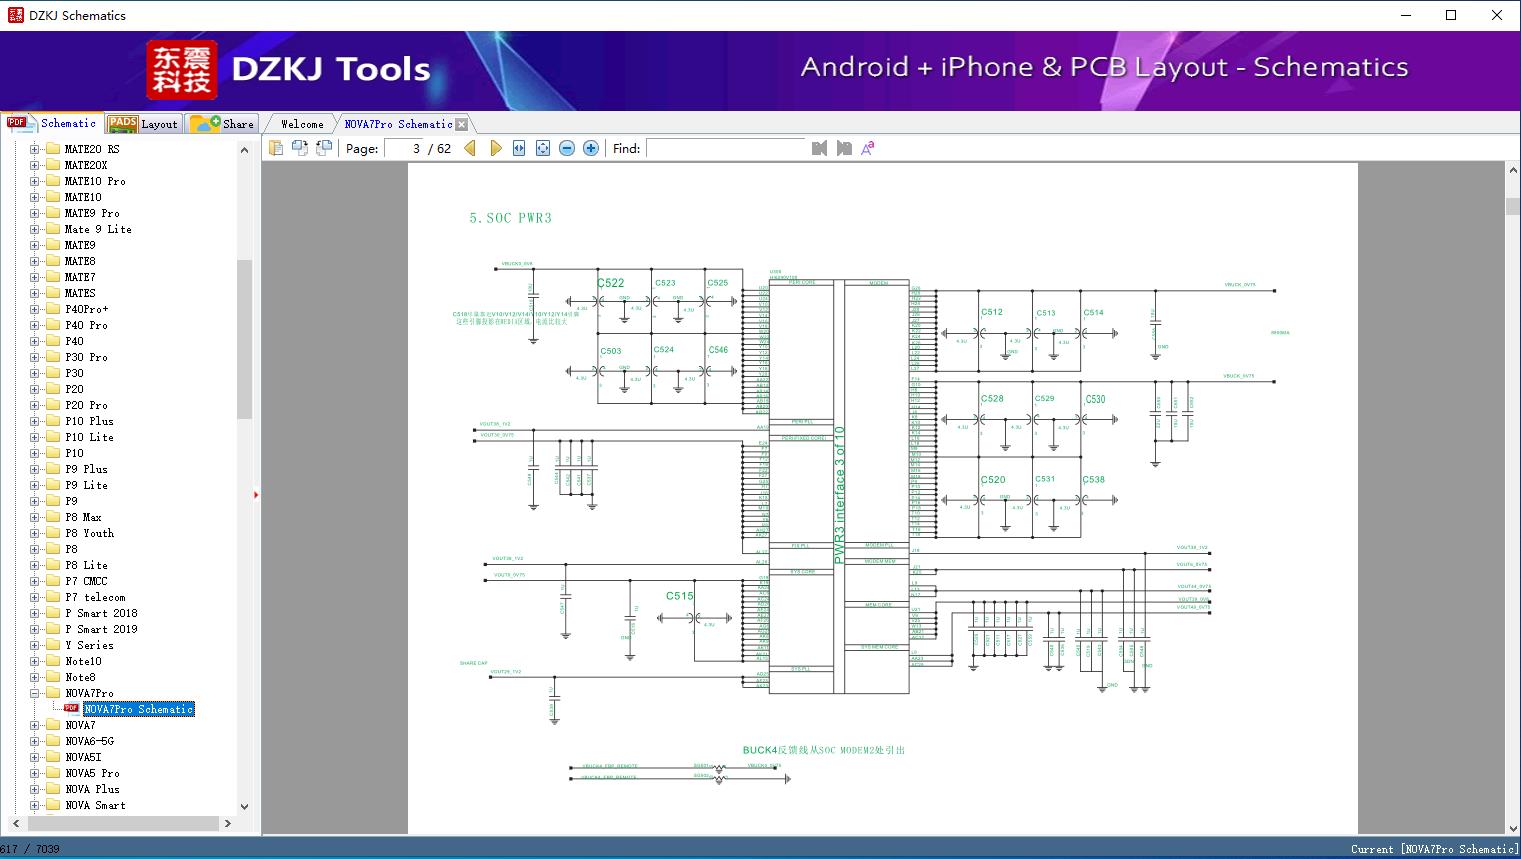Go to the next page arrow
1521x859 pixels.
tap(496, 148)
